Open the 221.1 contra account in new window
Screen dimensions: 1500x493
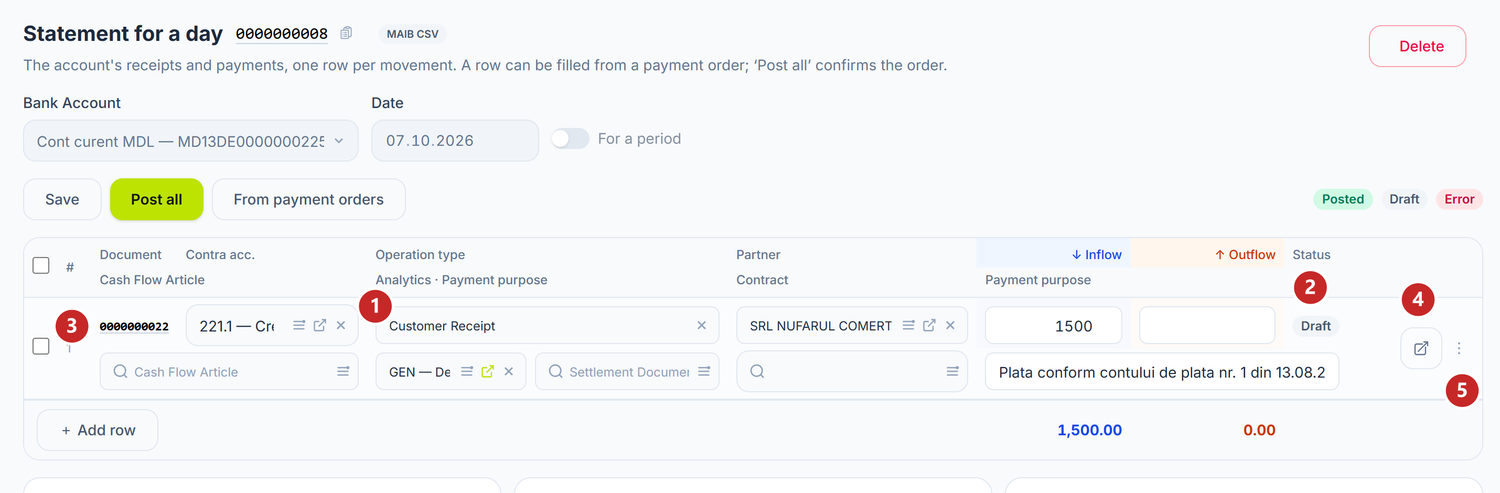coord(320,325)
